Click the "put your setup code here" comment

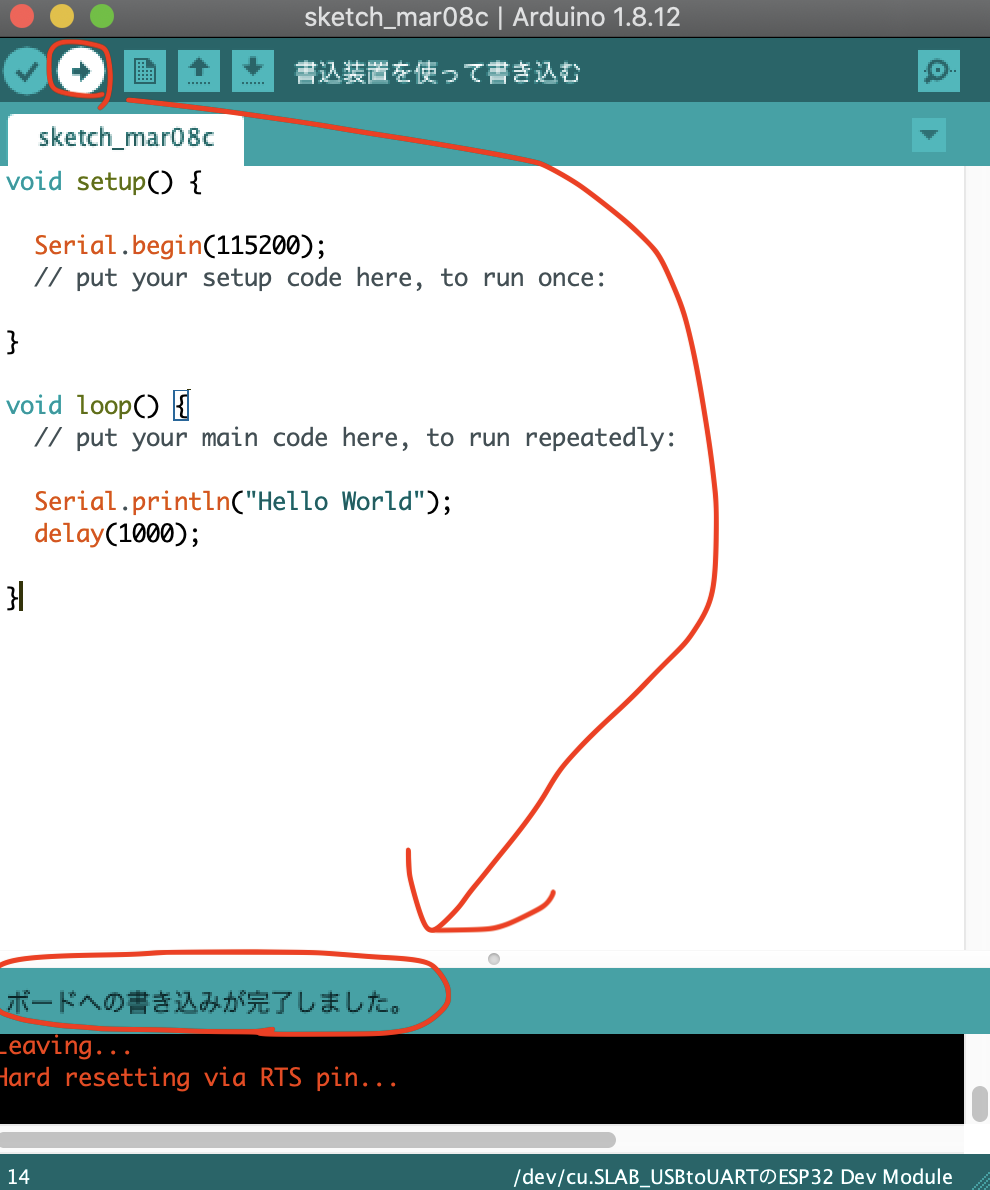click(x=320, y=278)
